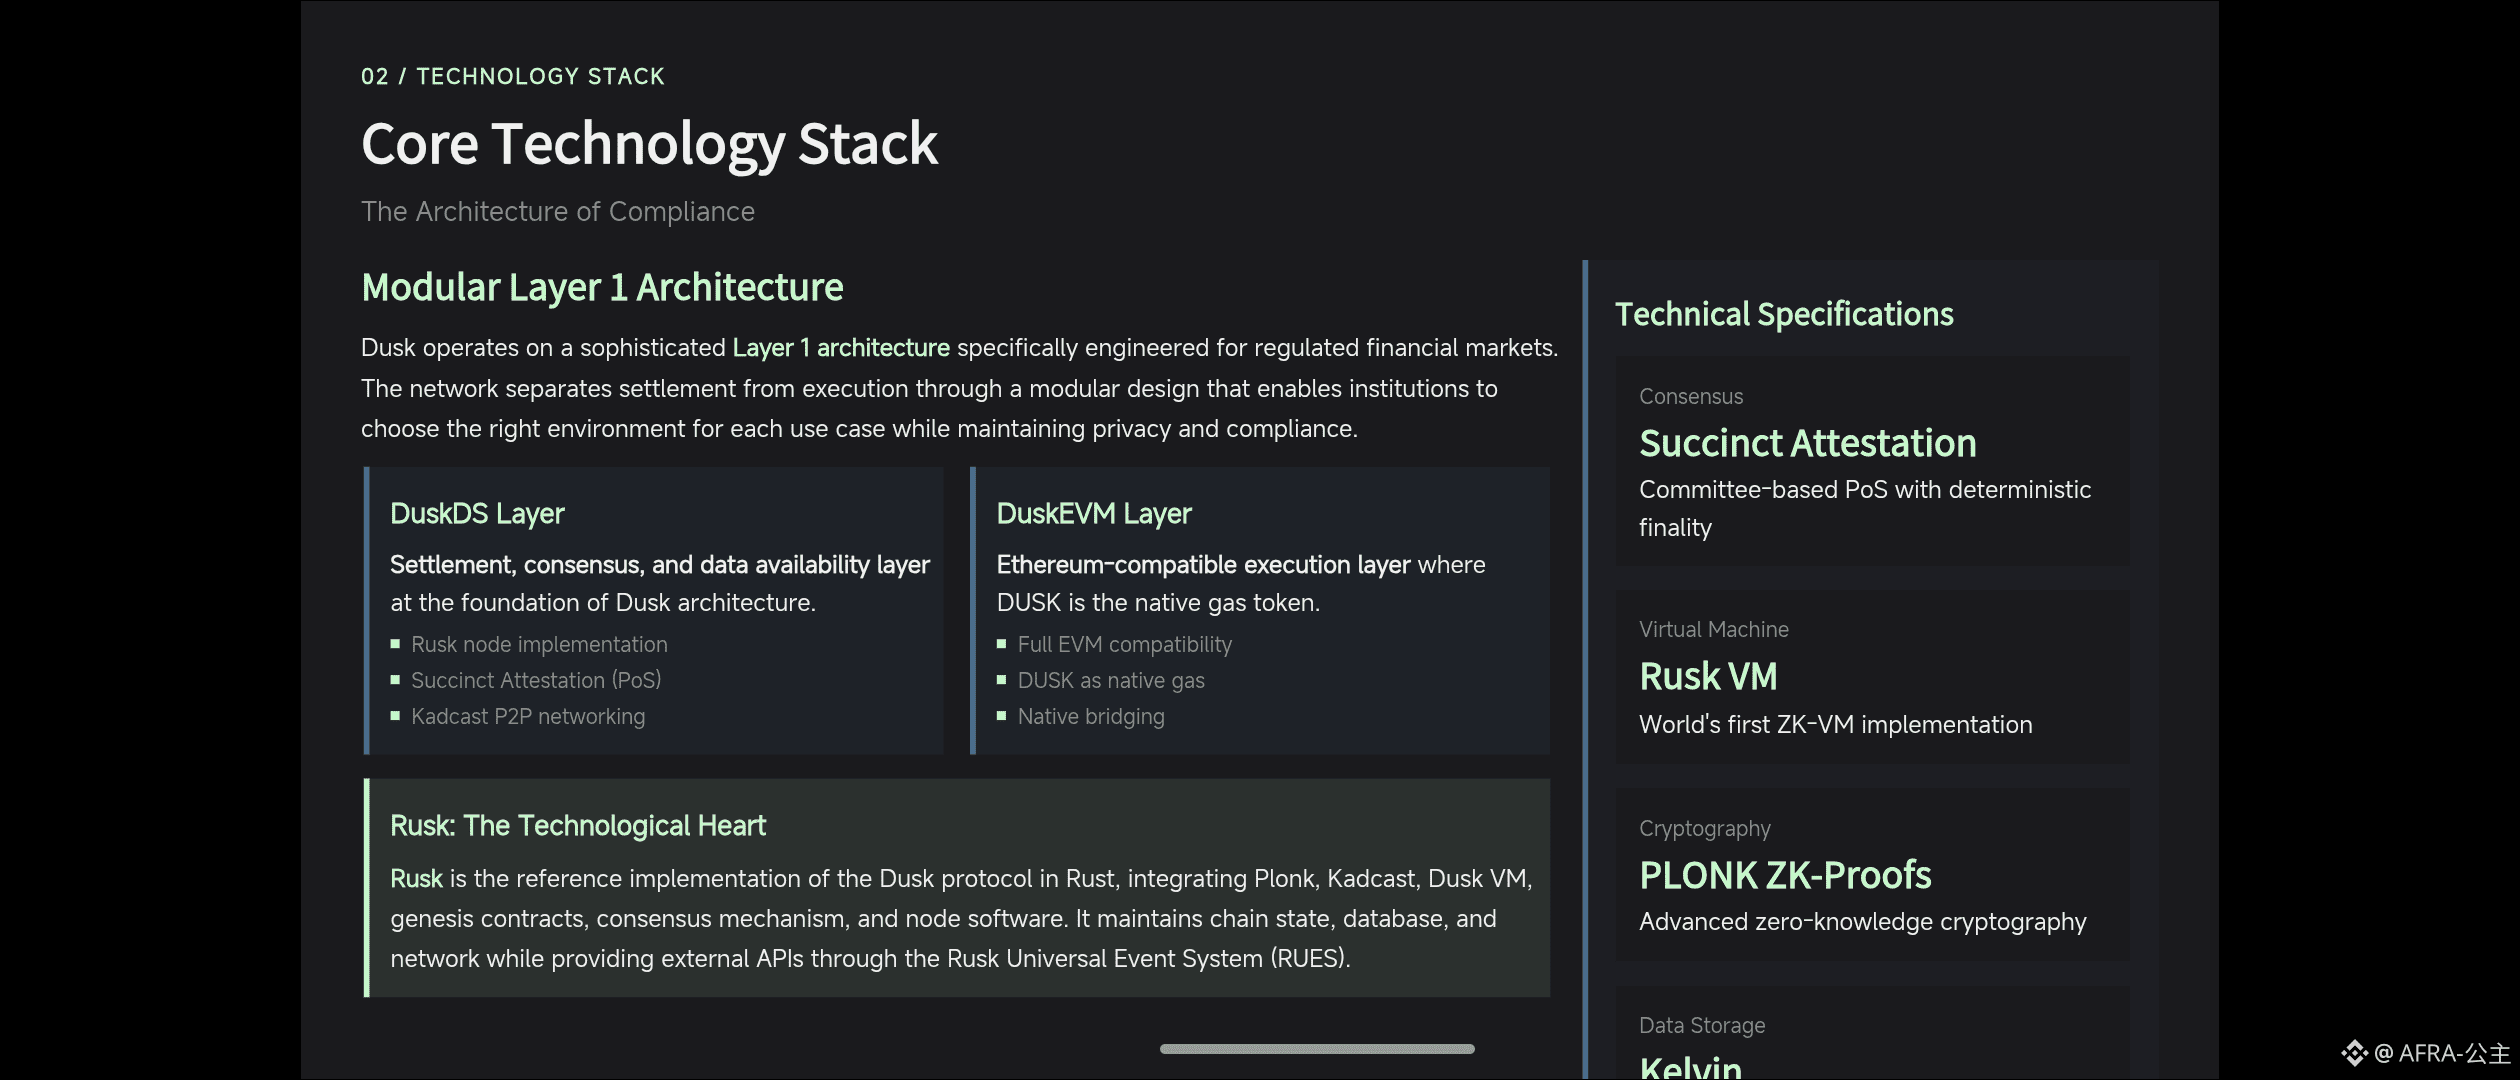Click the "Rusk: The Technological Heart" heading

(577, 826)
